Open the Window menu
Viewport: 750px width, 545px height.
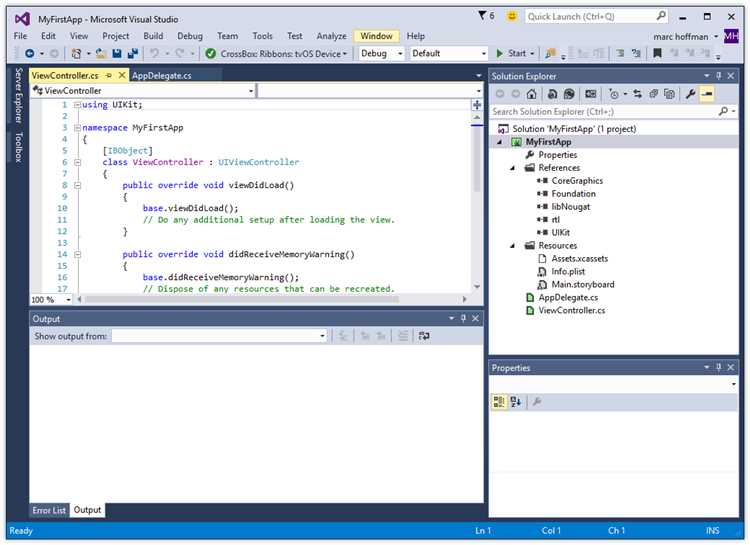[x=376, y=36]
